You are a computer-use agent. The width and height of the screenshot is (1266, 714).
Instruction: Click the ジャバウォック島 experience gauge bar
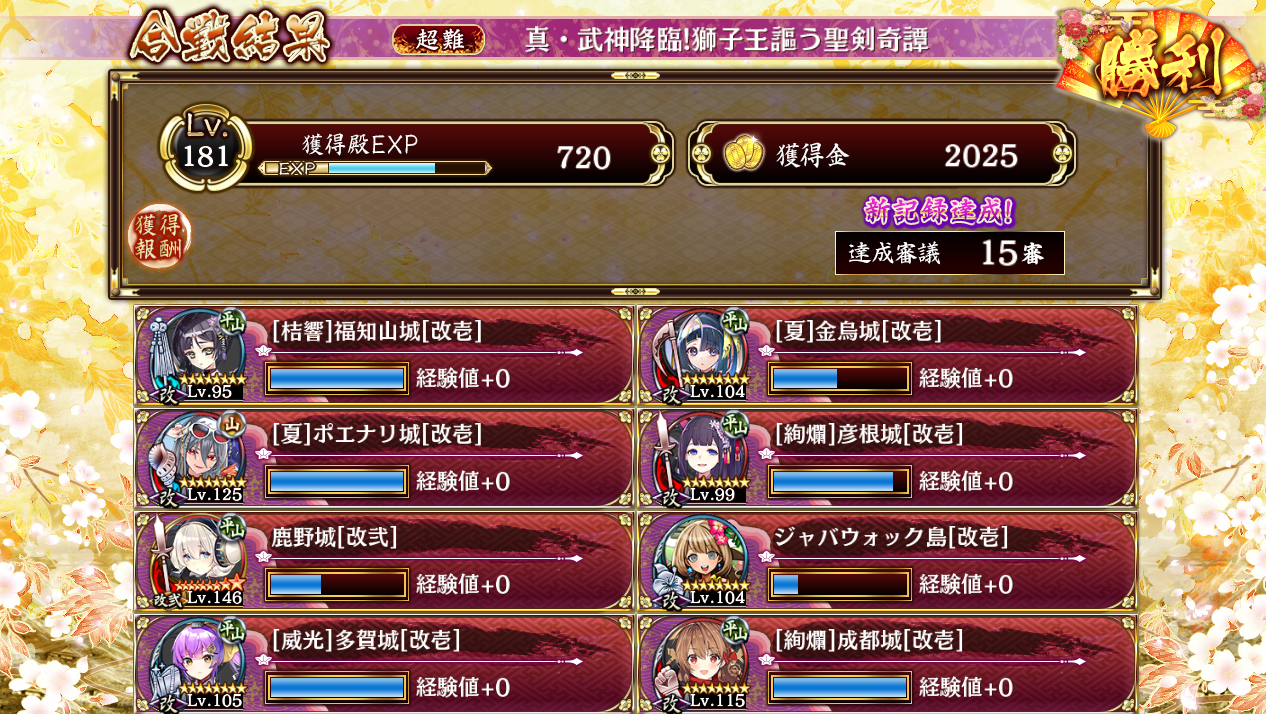pyautogui.click(x=840, y=584)
